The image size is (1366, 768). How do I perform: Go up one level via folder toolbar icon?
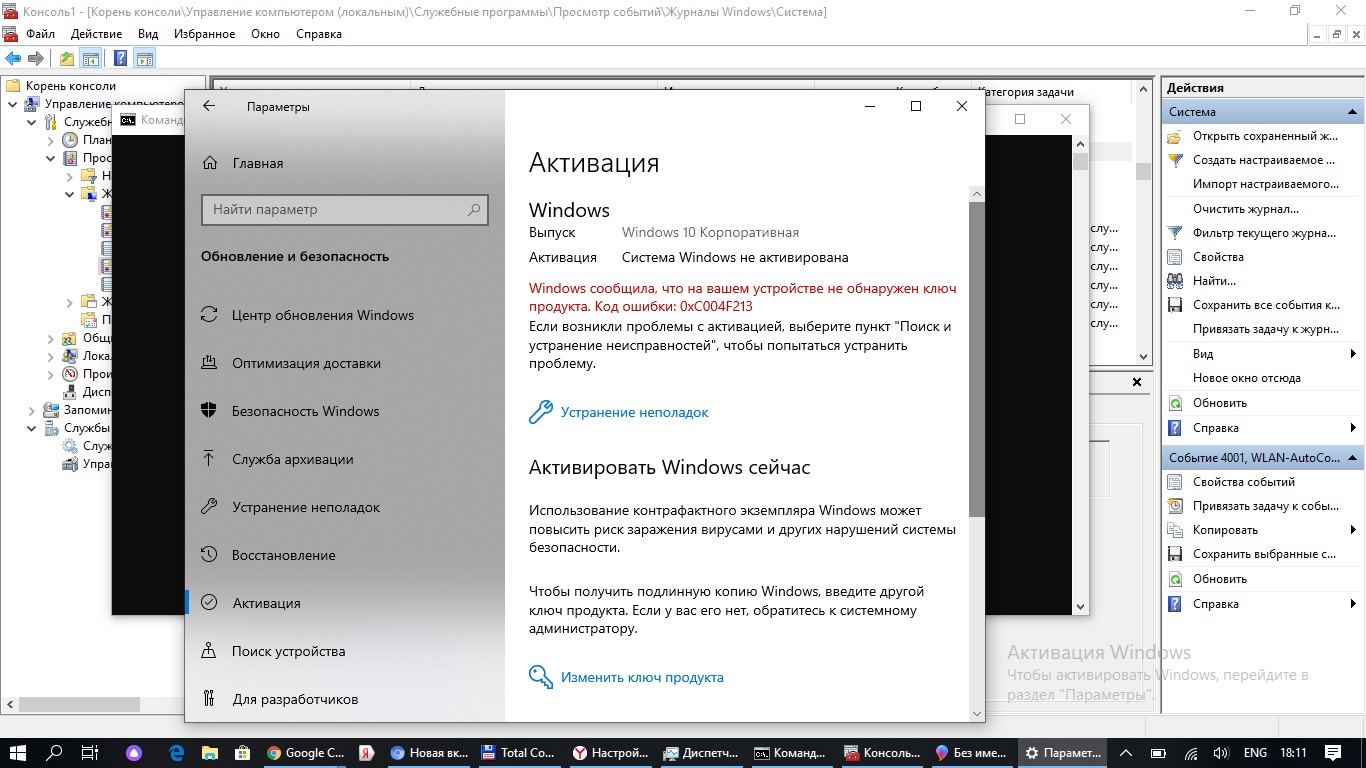pyautogui.click(x=66, y=59)
